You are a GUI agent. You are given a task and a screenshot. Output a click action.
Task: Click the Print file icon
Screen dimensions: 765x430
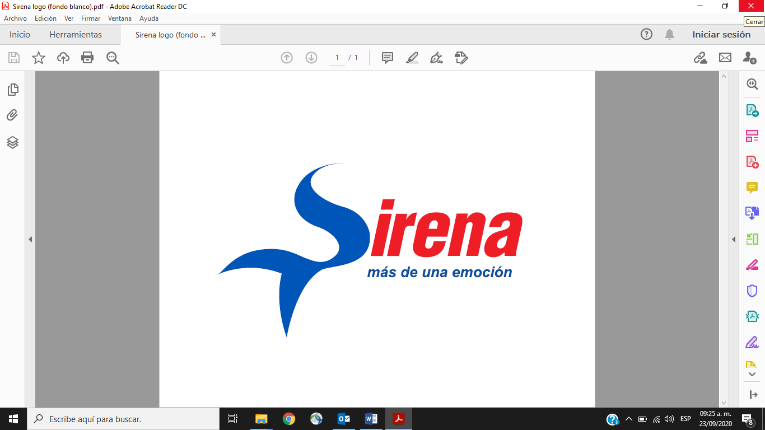click(87, 58)
